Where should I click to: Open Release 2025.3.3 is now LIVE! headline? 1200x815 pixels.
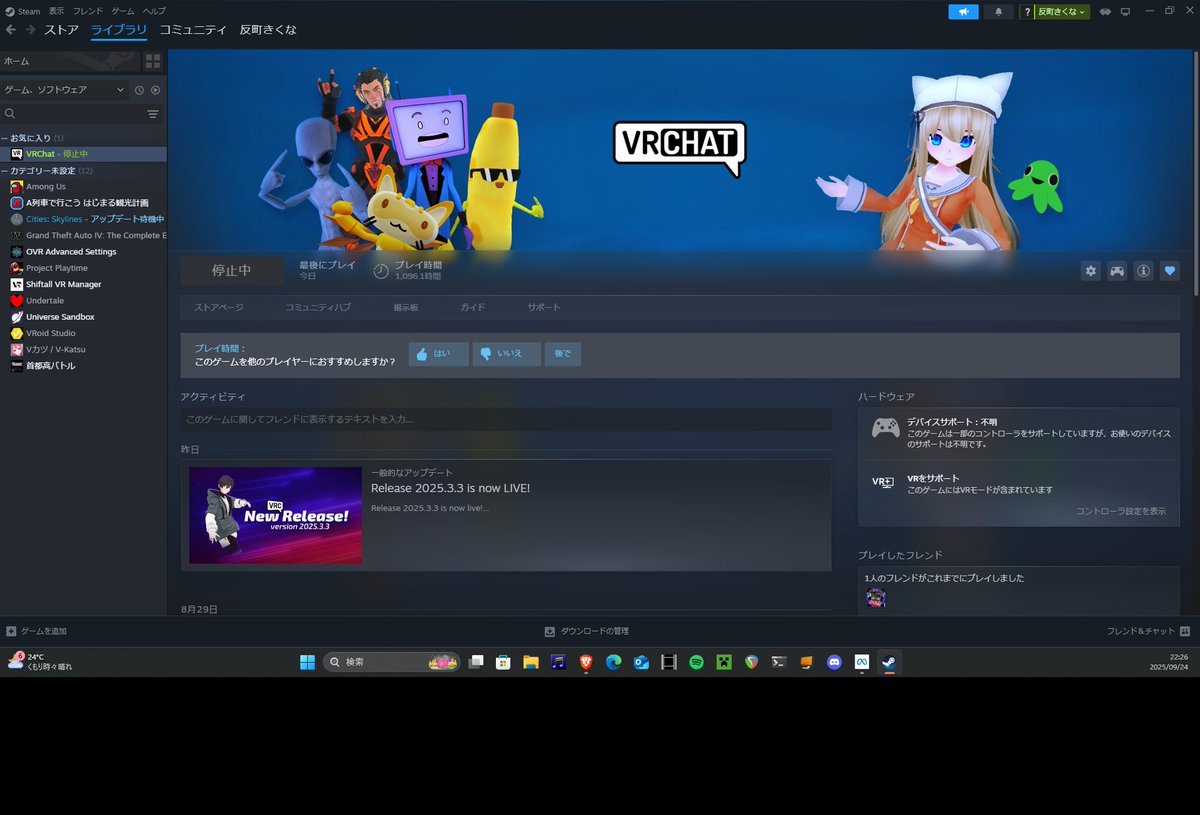click(450, 488)
